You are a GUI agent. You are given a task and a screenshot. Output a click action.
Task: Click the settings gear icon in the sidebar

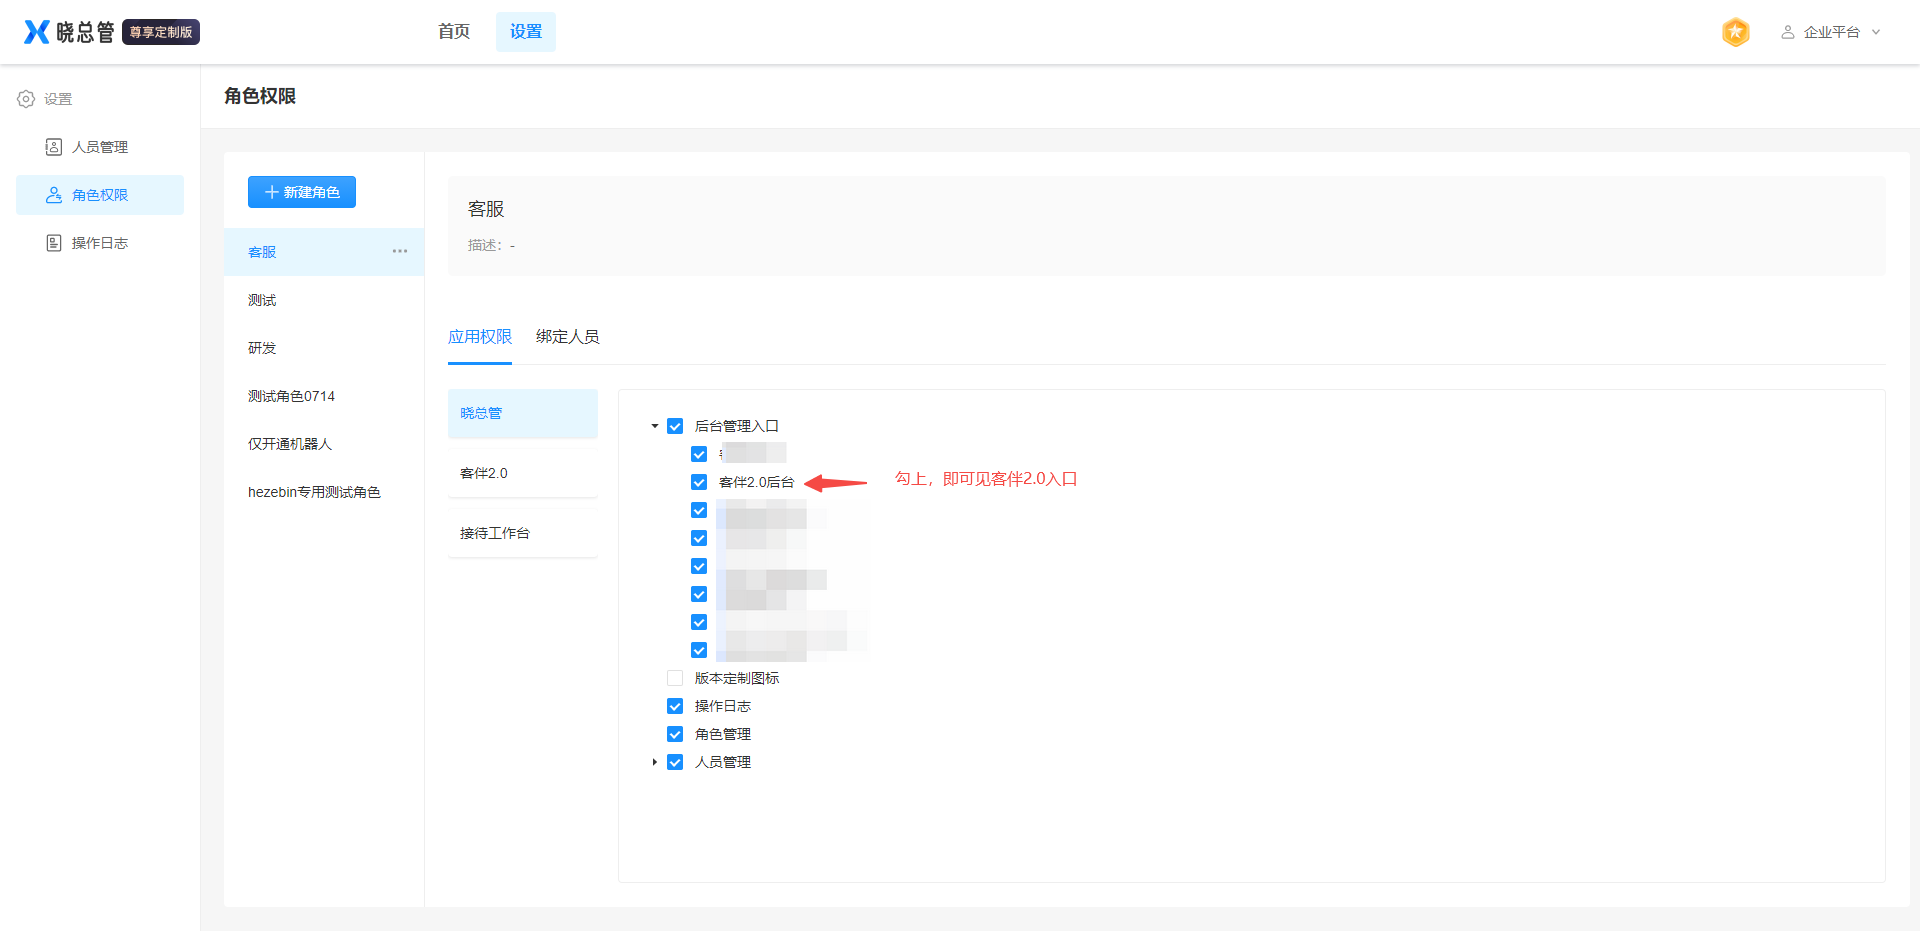click(26, 99)
